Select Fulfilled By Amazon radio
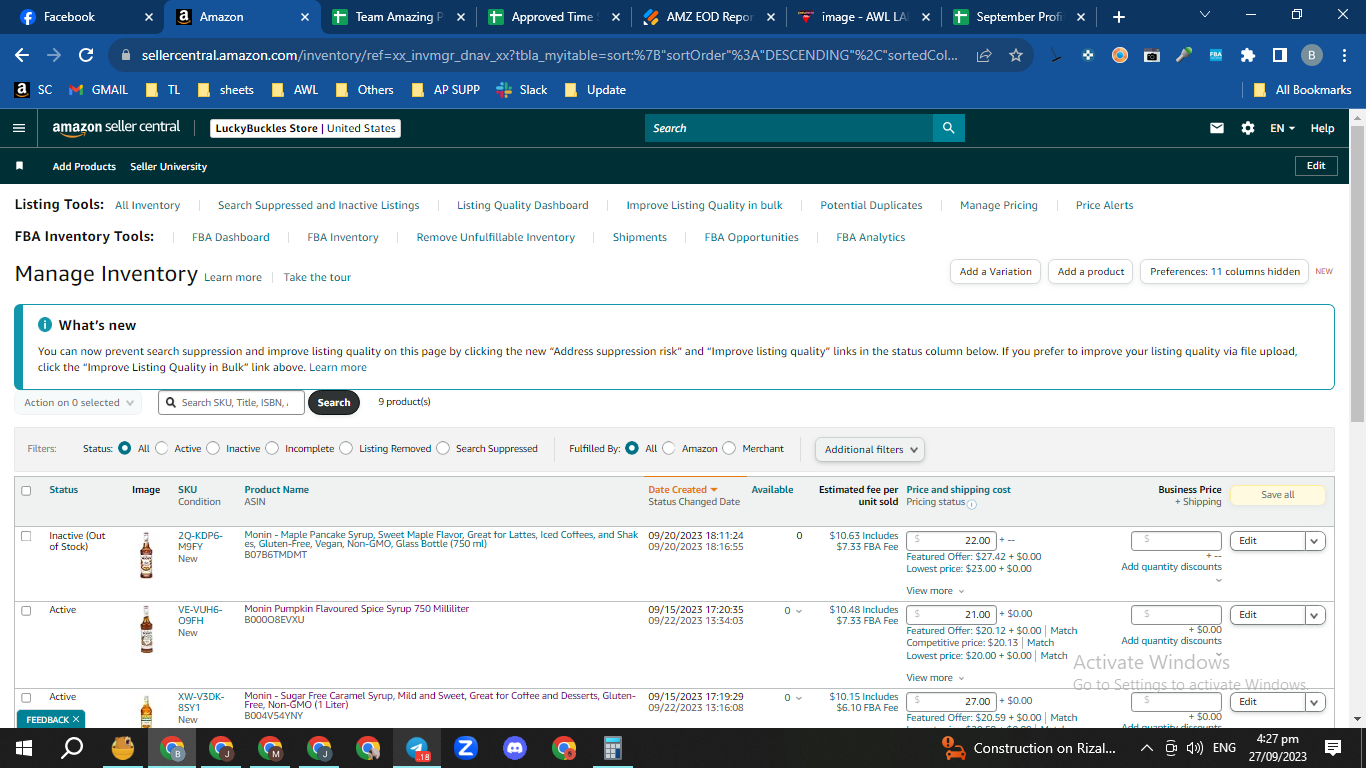 point(669,448)
